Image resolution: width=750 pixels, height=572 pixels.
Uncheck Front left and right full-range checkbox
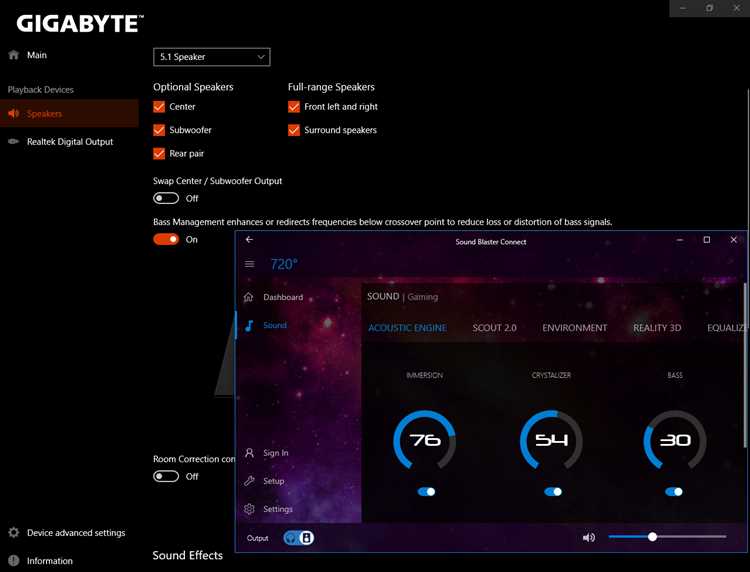(294, 107)
